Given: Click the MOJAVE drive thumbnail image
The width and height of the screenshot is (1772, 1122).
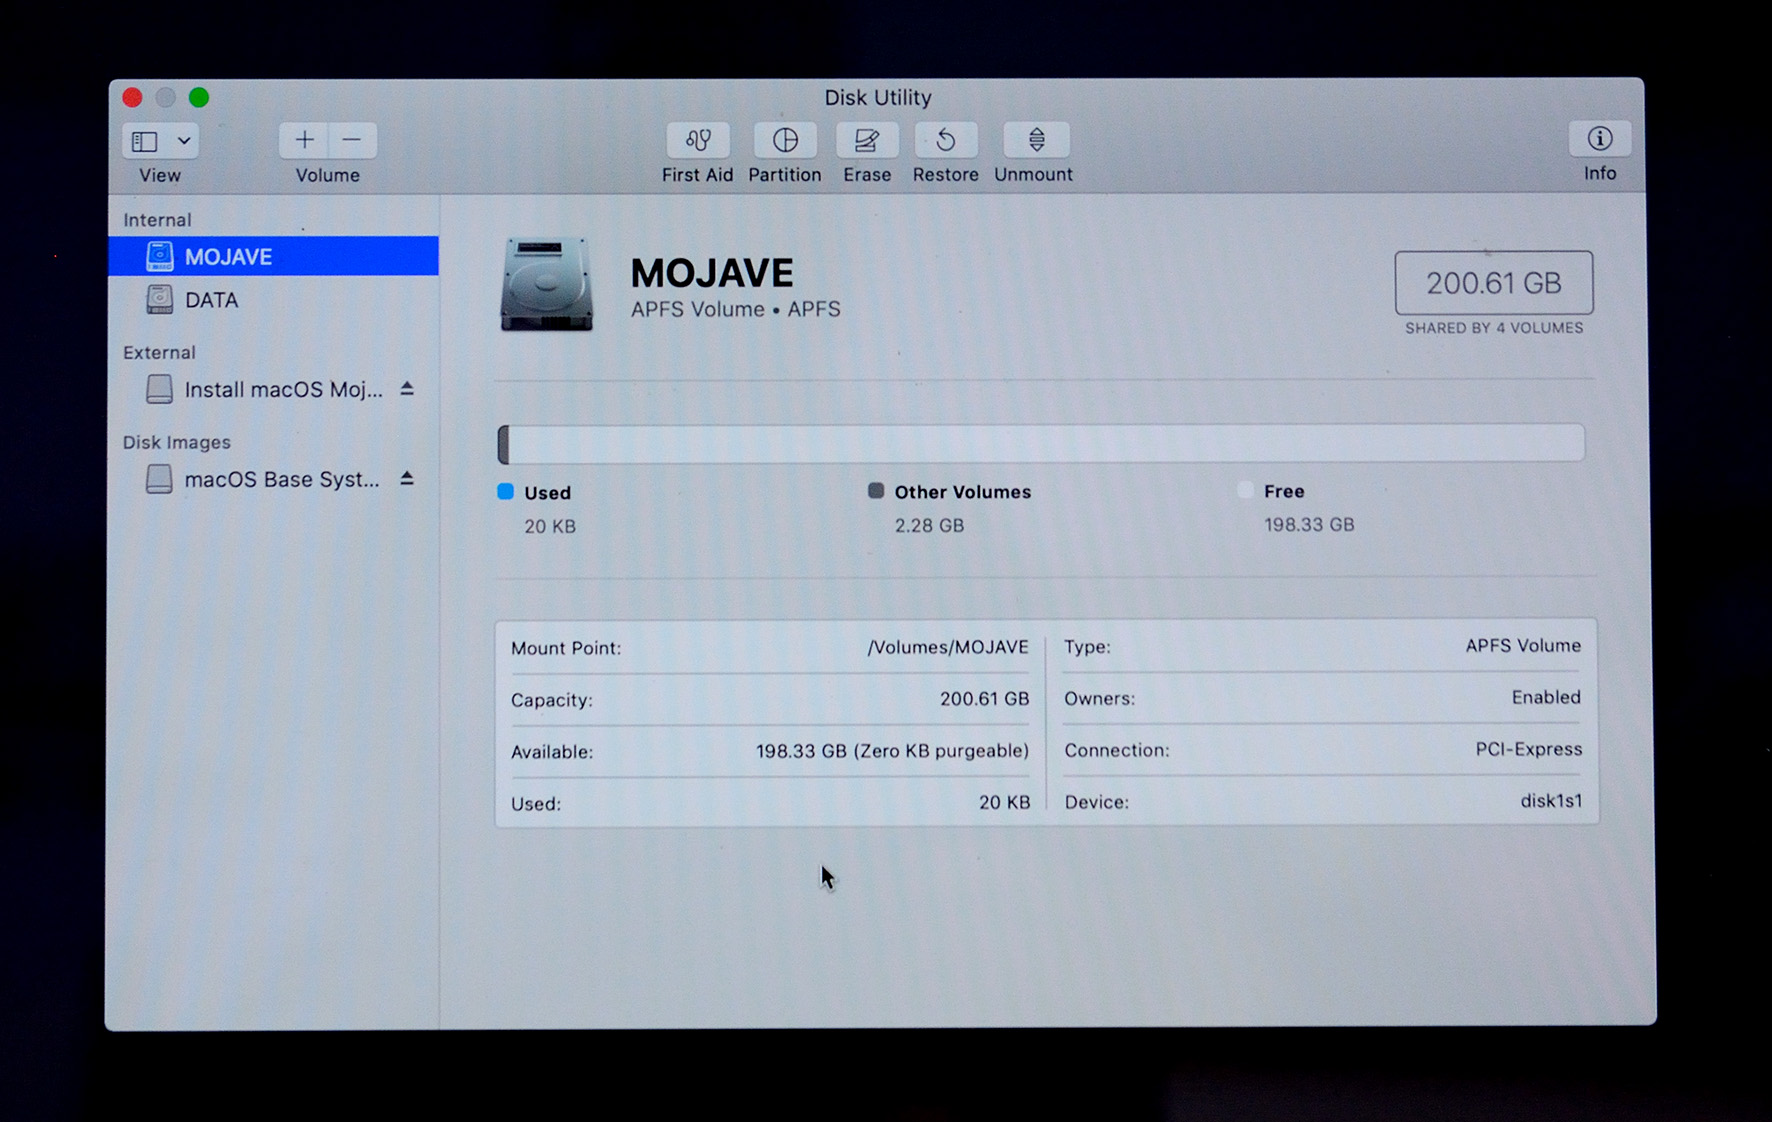Looking at the screenshot, I should click(x=546, y=283).
